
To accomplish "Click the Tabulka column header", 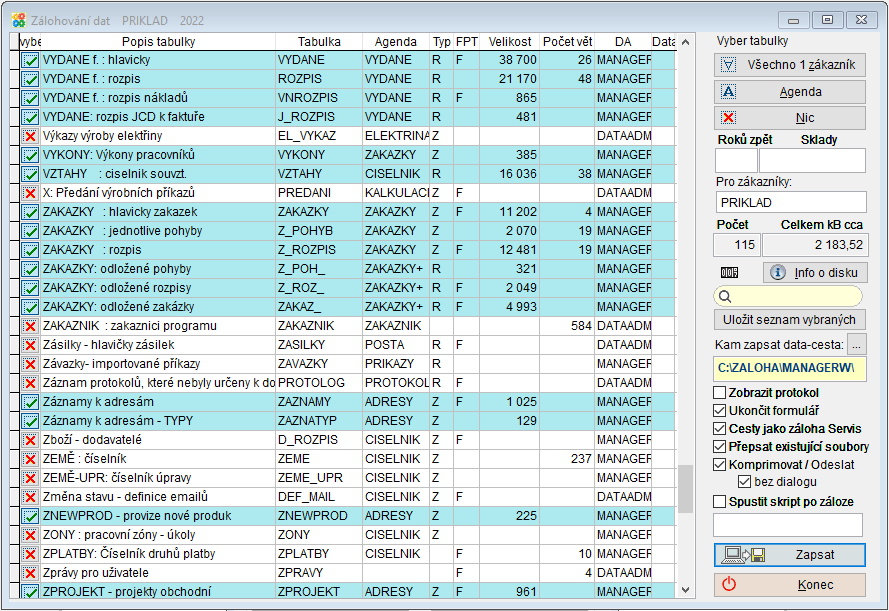I will [x=319, y=42].
